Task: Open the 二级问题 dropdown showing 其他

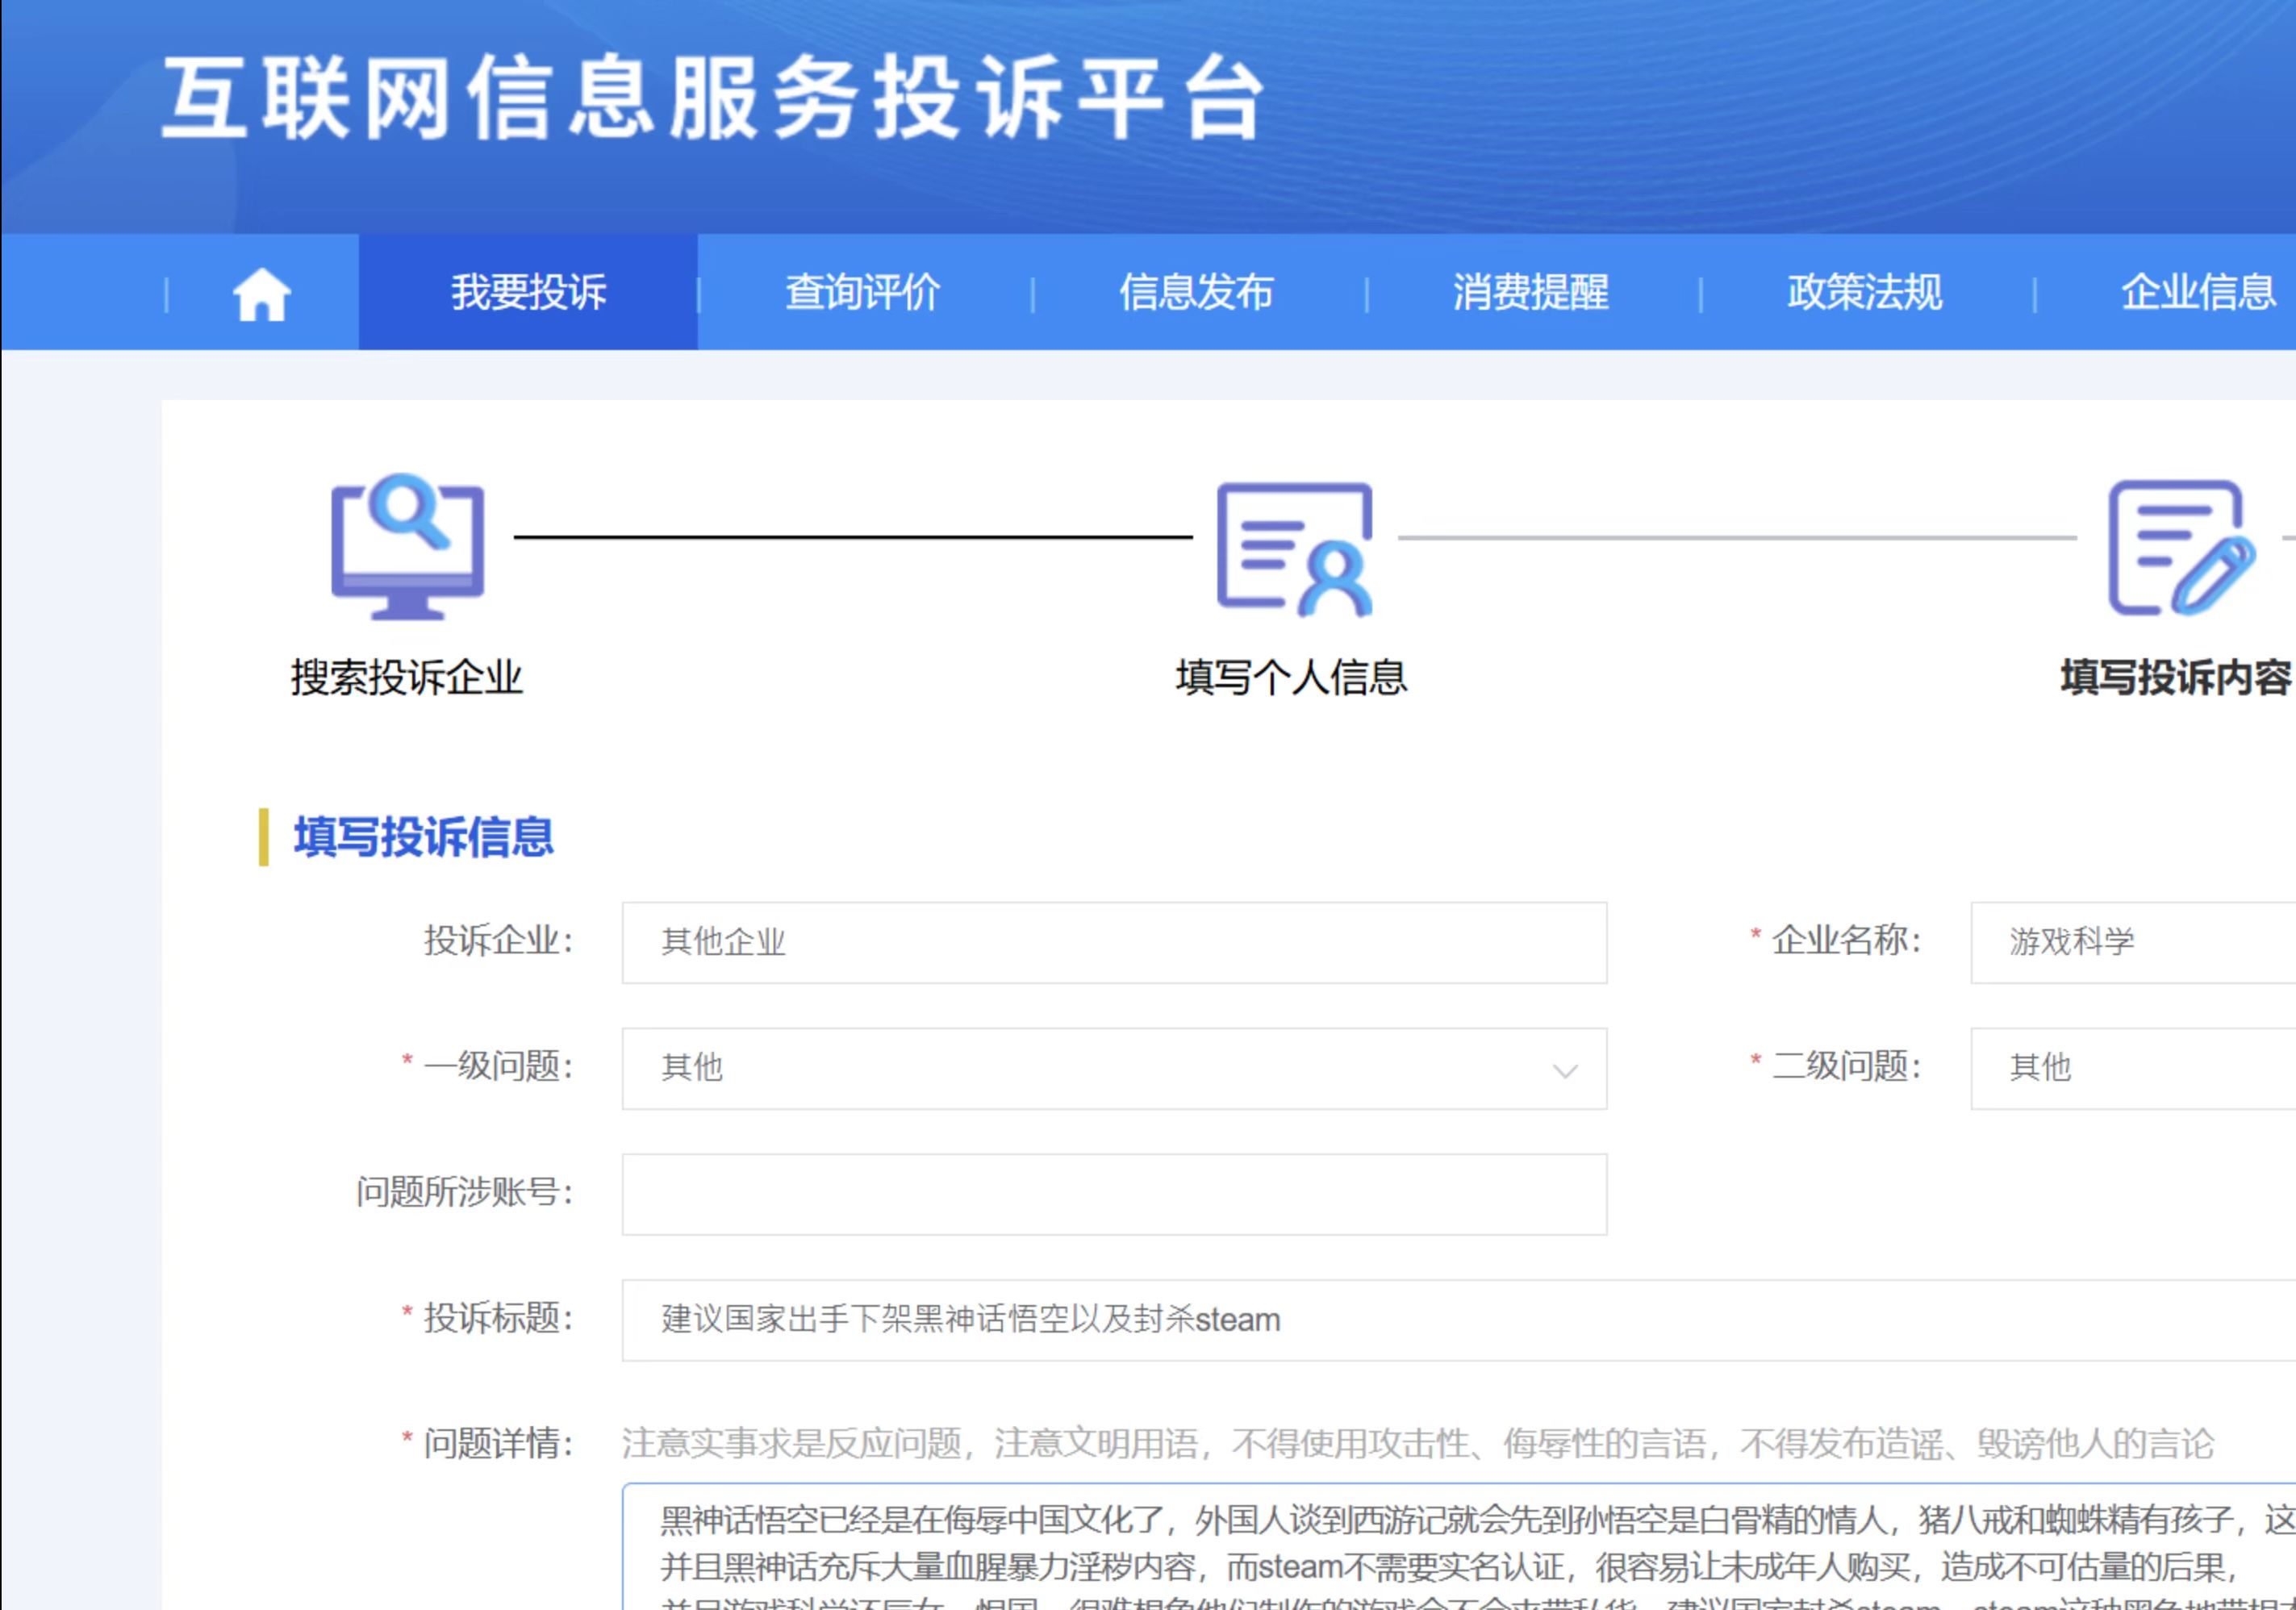Action: pyautogui.click(x=2133, y=1068)
